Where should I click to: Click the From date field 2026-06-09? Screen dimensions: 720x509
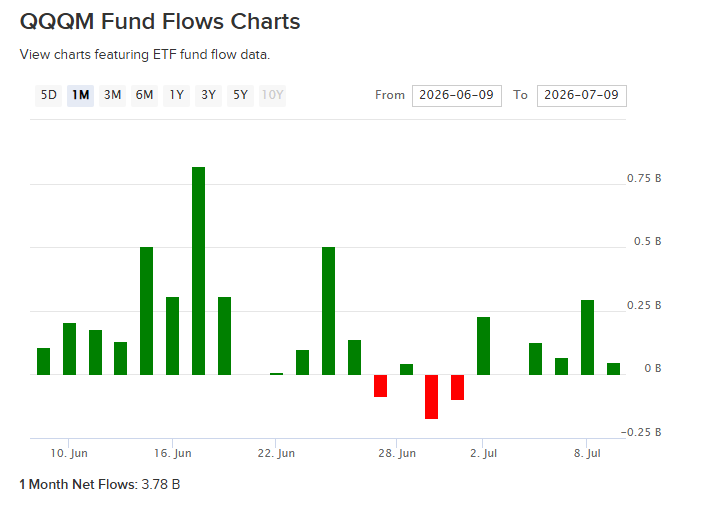tap(457, 96)
